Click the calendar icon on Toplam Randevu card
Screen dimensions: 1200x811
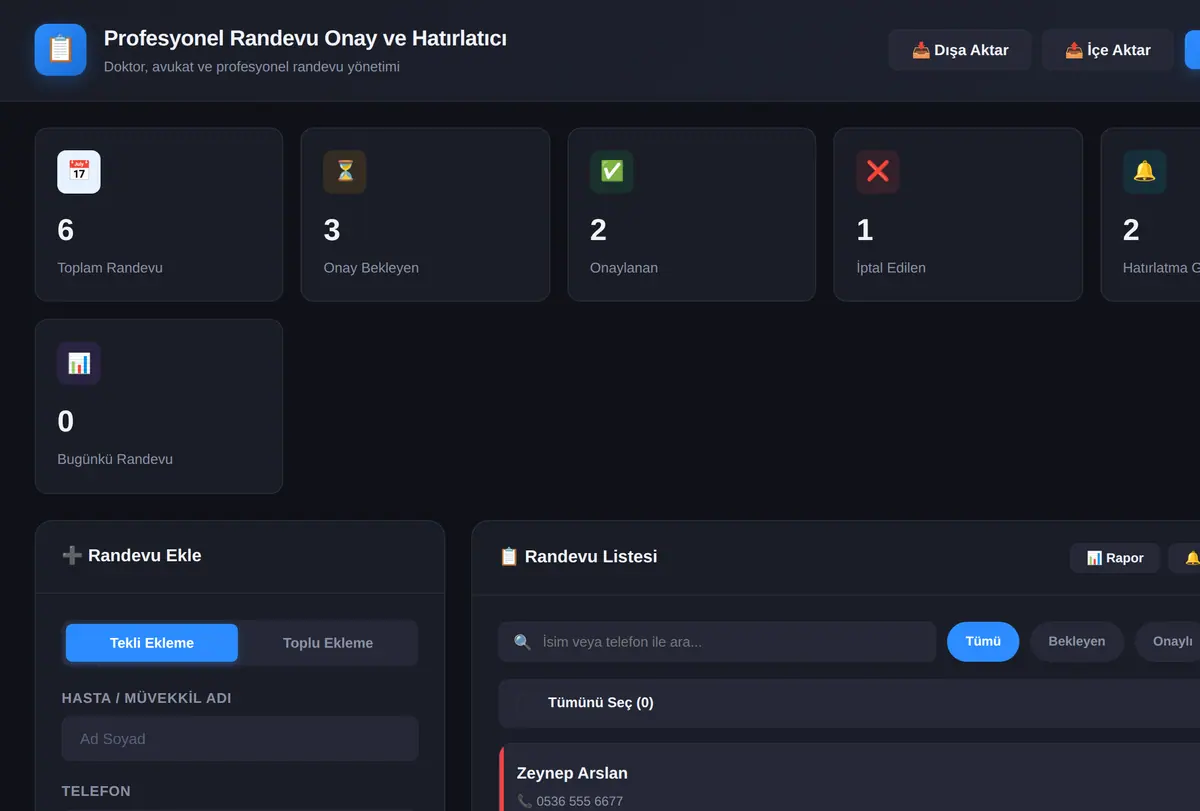tap(79, 172)
